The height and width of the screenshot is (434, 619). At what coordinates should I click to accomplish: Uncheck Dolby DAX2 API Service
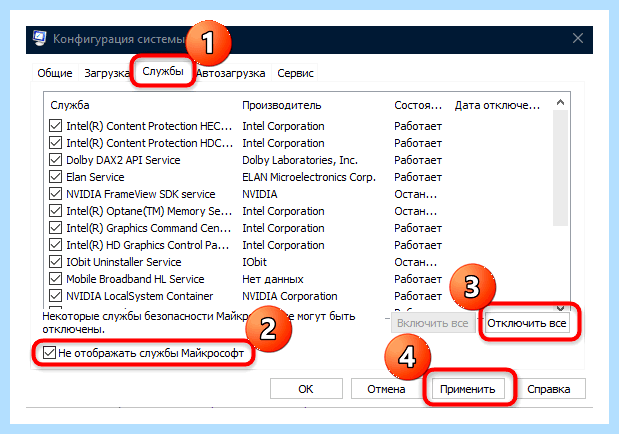(x=55, y=160)
